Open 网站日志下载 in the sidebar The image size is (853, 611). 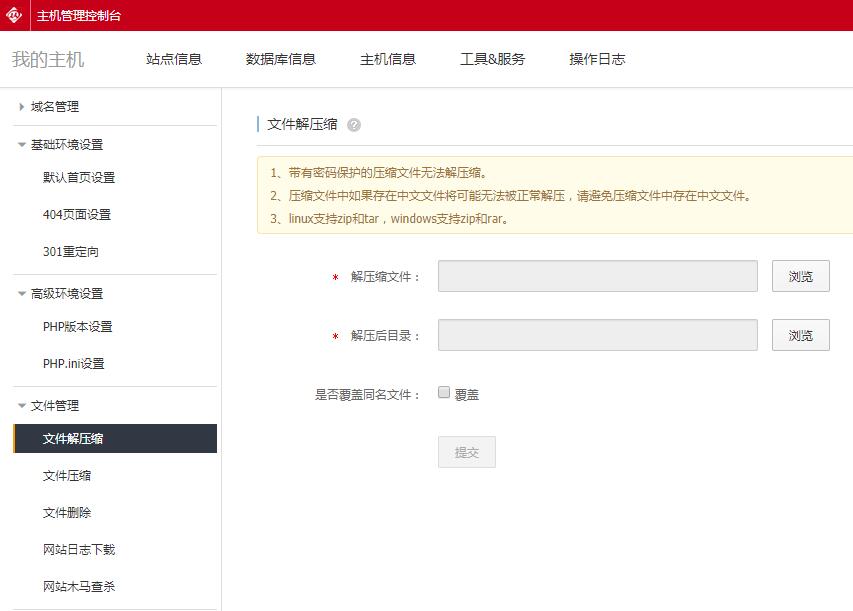pos(79,550)
